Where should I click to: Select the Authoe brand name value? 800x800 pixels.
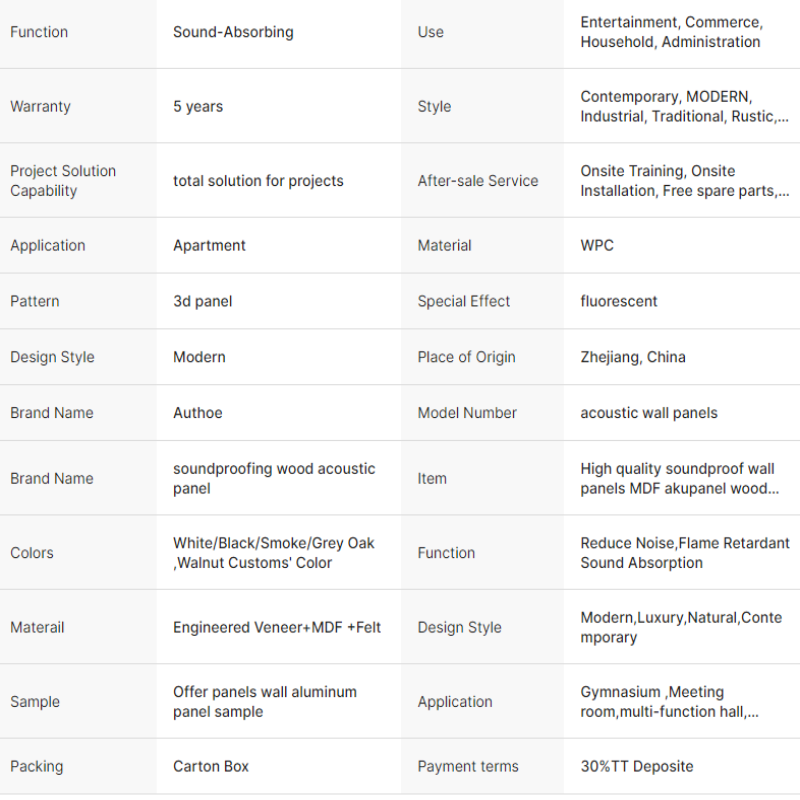tap(198, 413)
